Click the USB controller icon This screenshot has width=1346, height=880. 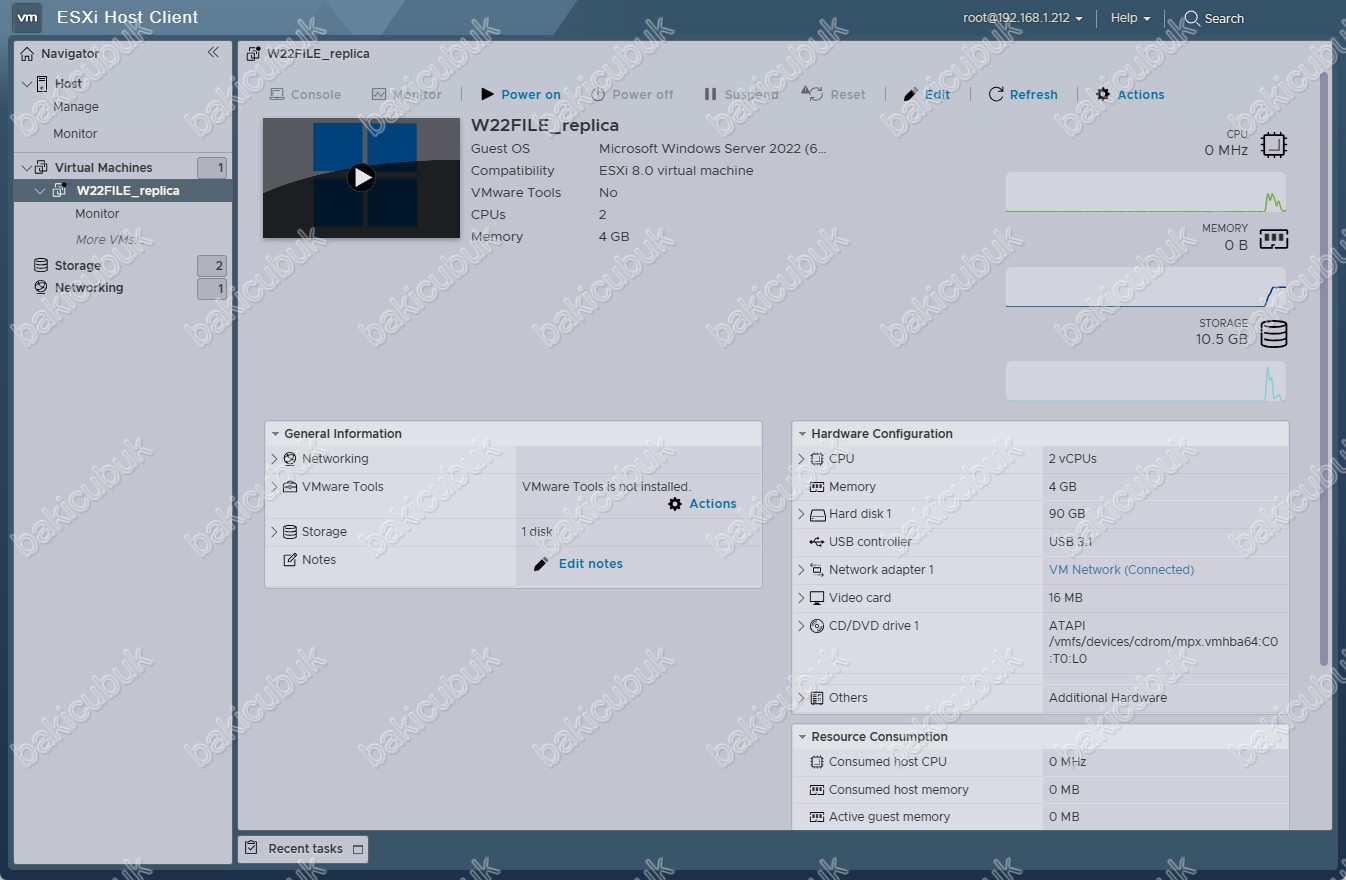pos(817,542)
